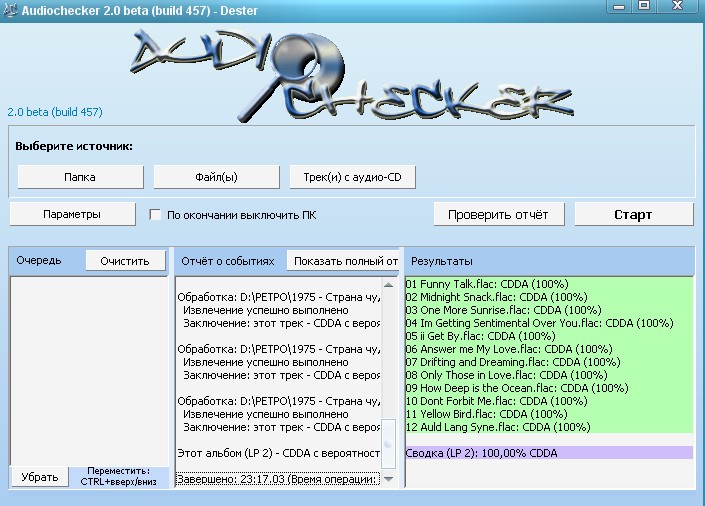Select 'Трек(и) с аудио-CD' source

tap(352, 177)
